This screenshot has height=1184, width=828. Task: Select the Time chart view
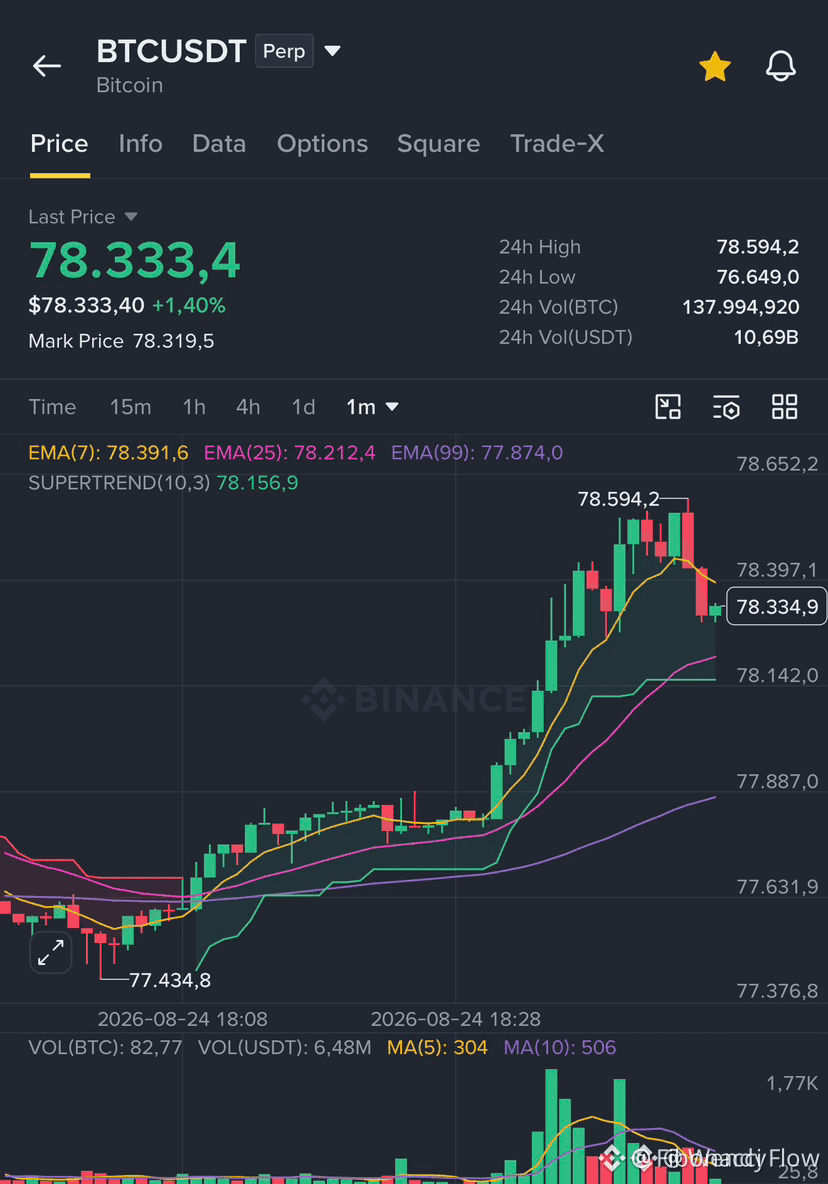[52, 407]
